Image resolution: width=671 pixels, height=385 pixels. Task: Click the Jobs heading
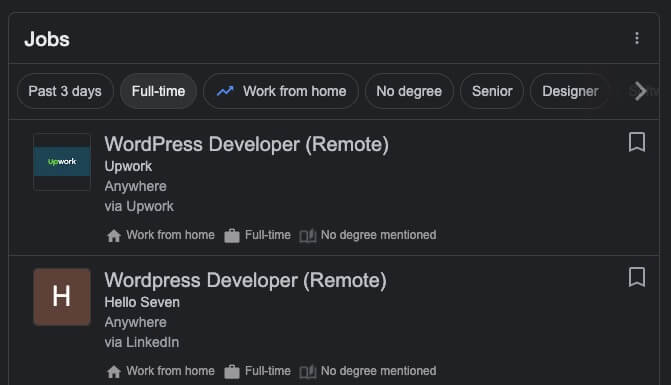tap(47, 39)
